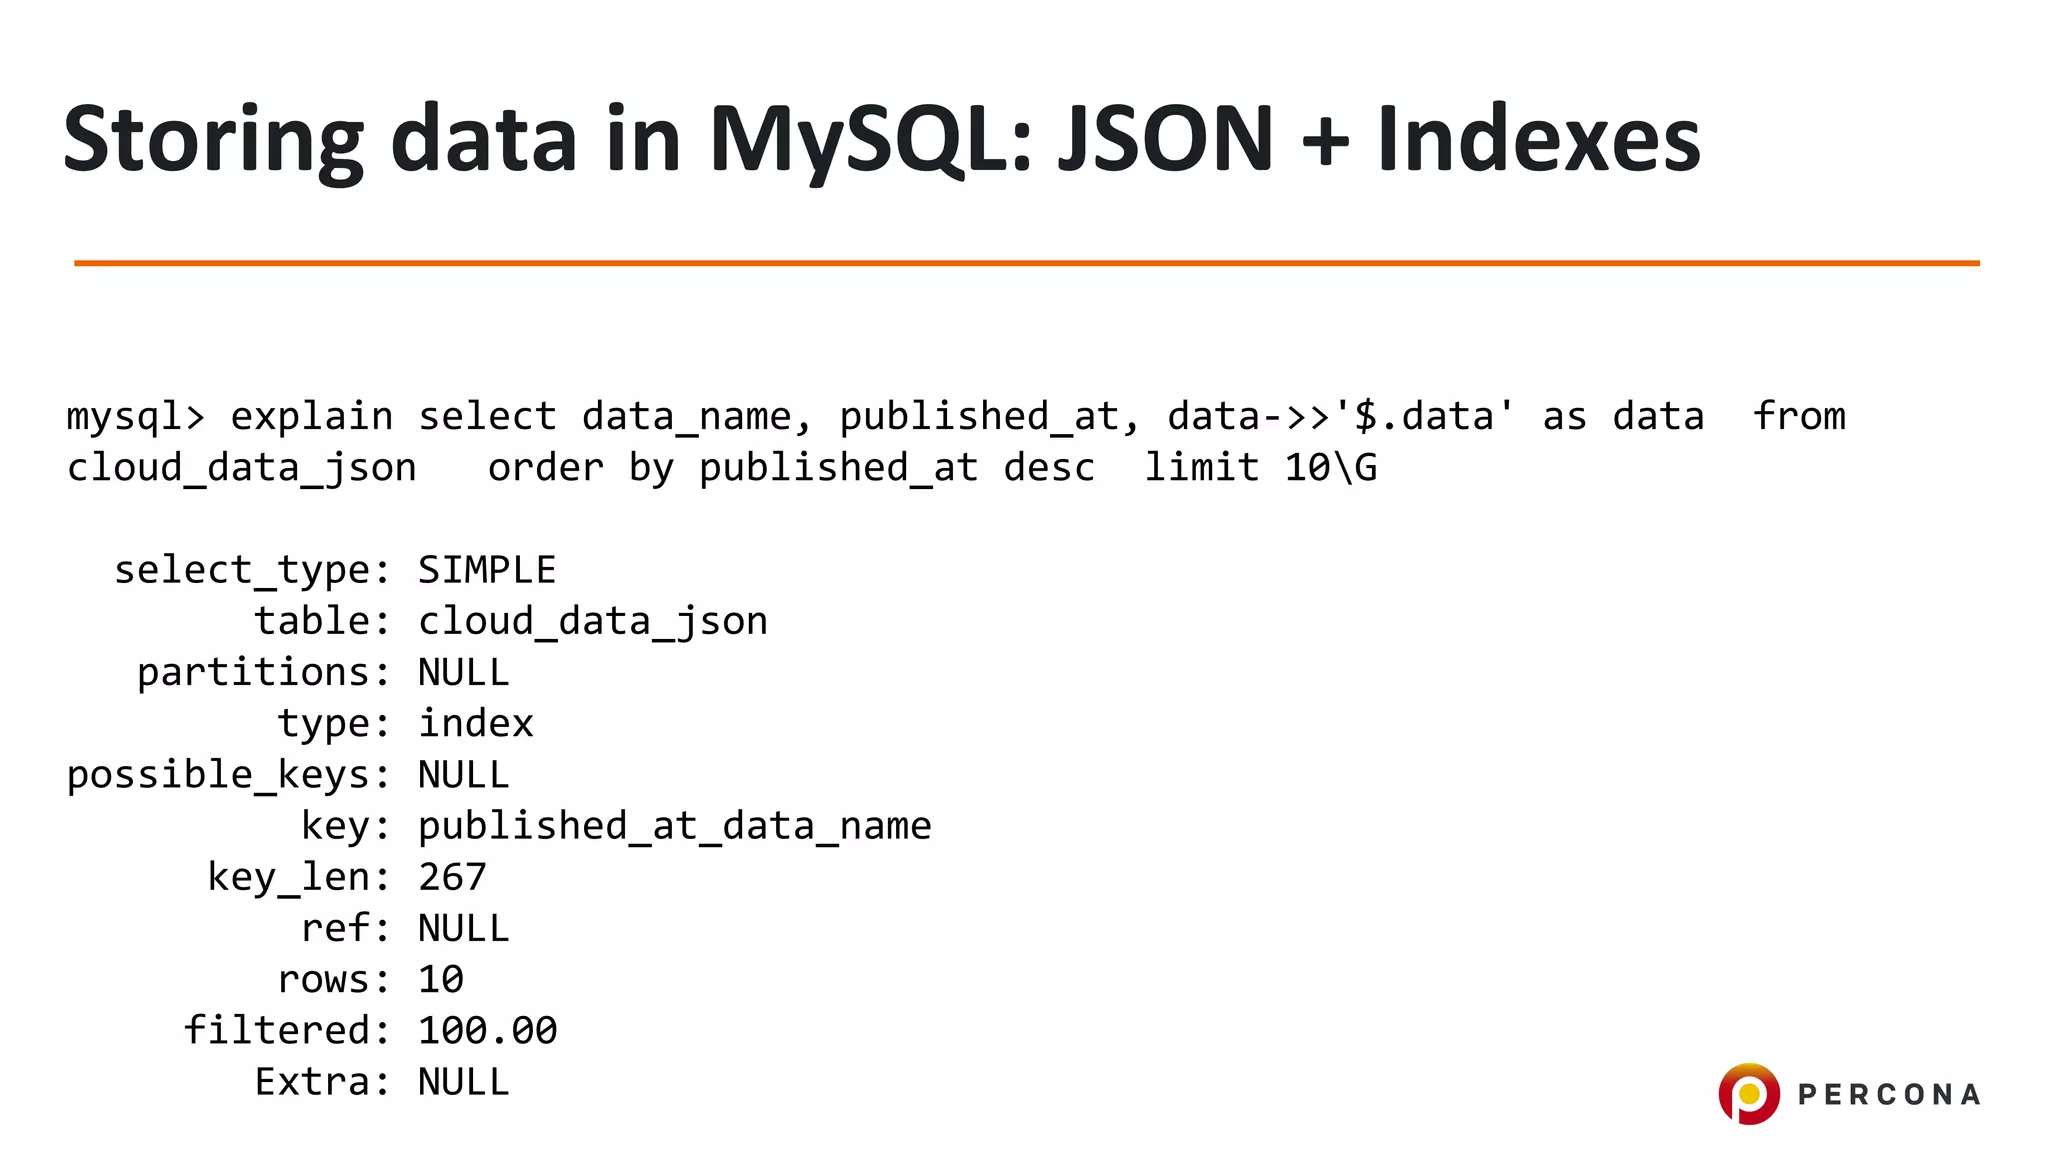Viewport: 2048px width, 1152px height.
Task: Select the word 'explain' in the query
Action: tap(312, 416)
